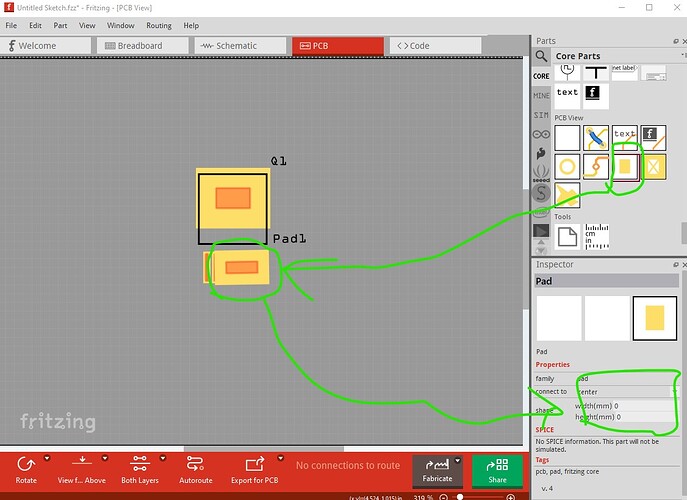Click the Fabricate button
This screenshot has height=500, width=687.
click(x=437, y=471)
